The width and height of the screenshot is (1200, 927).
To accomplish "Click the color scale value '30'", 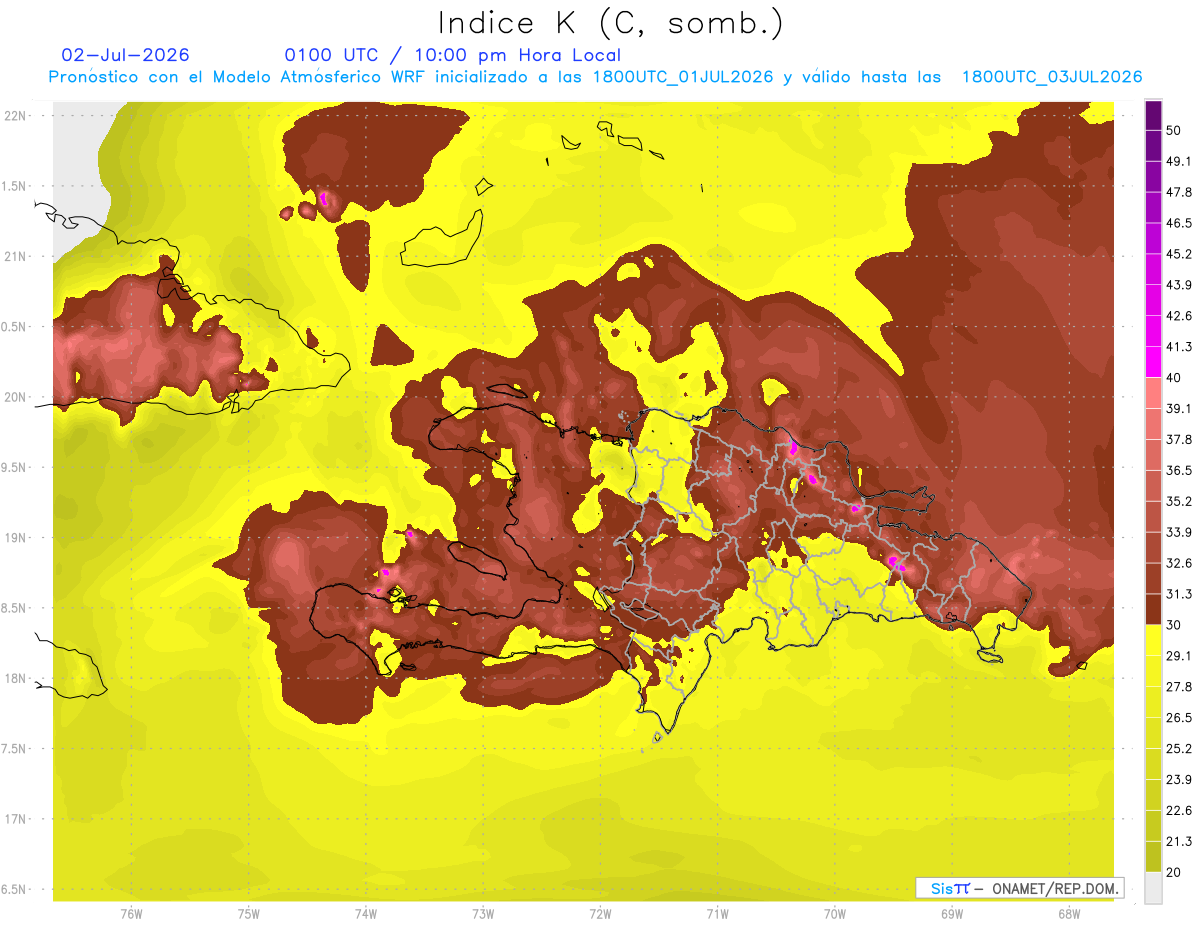I will pos(1174,625).
